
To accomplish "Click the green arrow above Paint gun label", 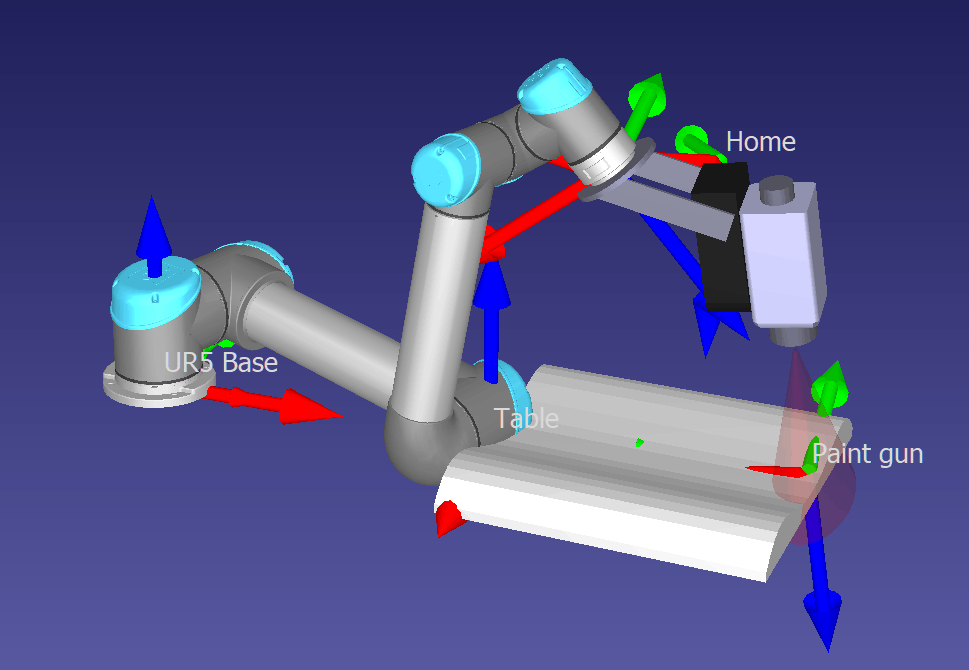I will 830,389.
